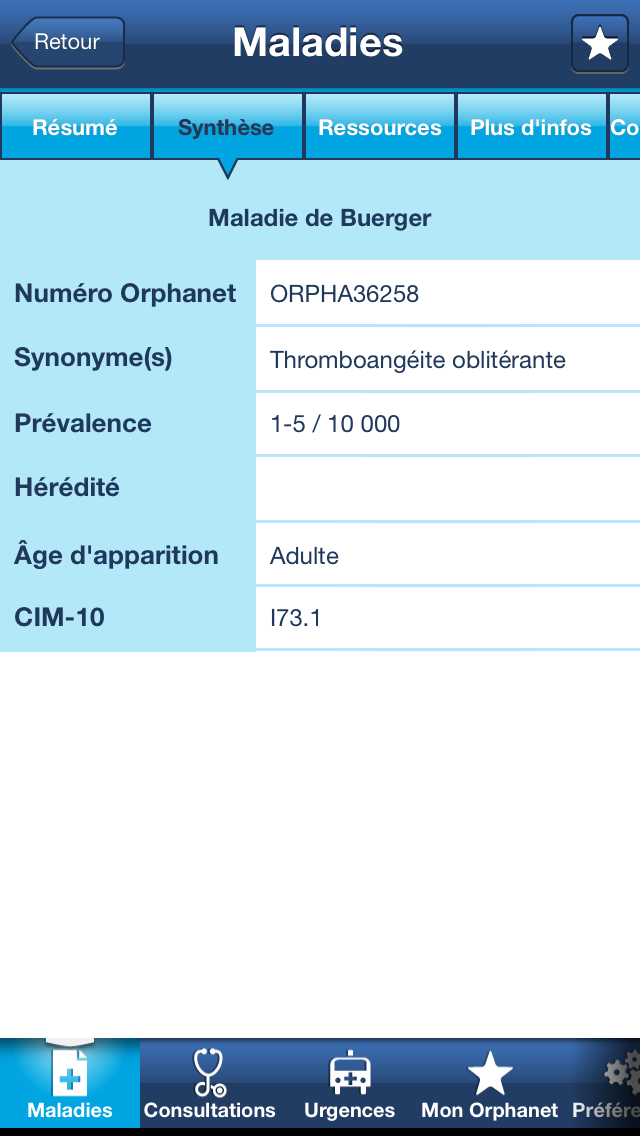This screenshot has height=1136, width=640.
Task: Open the Ressources tab
Action: point(380,127)
